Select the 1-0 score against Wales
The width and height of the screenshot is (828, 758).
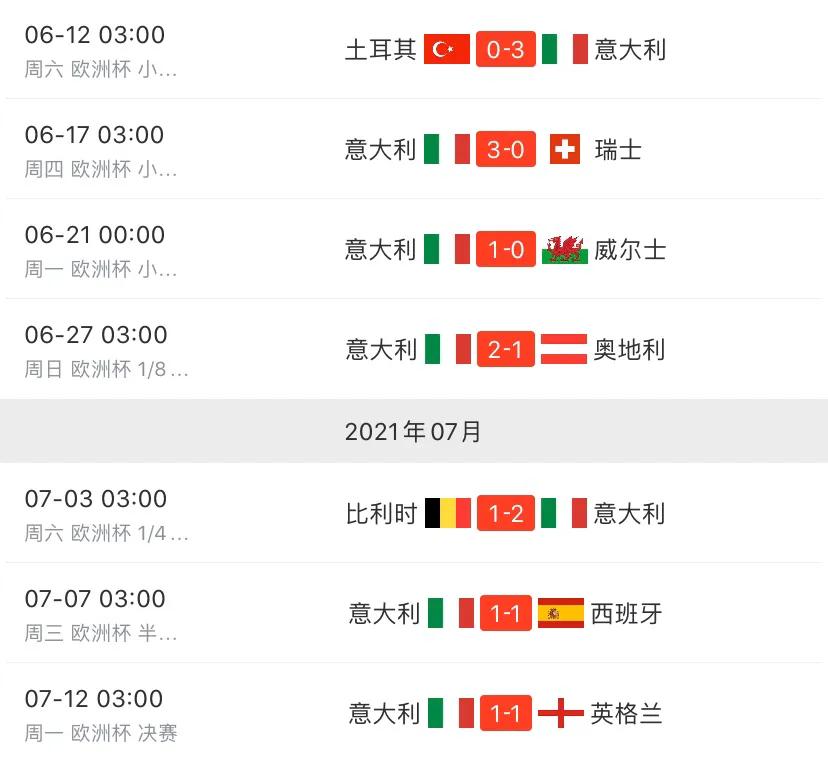[x=506, y=249]
